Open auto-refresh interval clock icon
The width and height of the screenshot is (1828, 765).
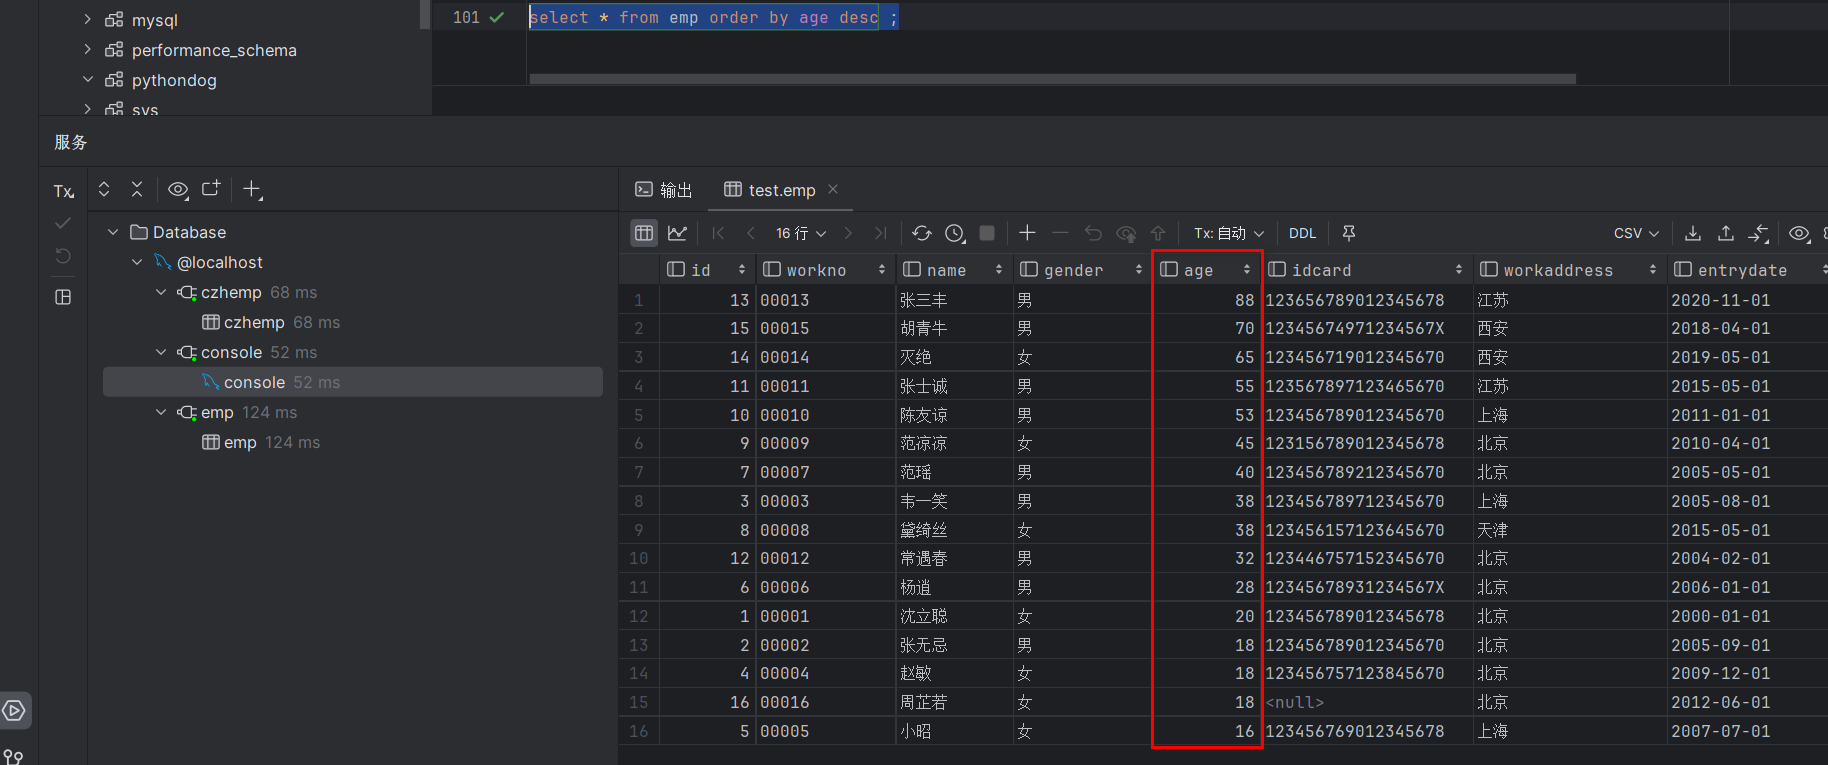tap(955, 233)
